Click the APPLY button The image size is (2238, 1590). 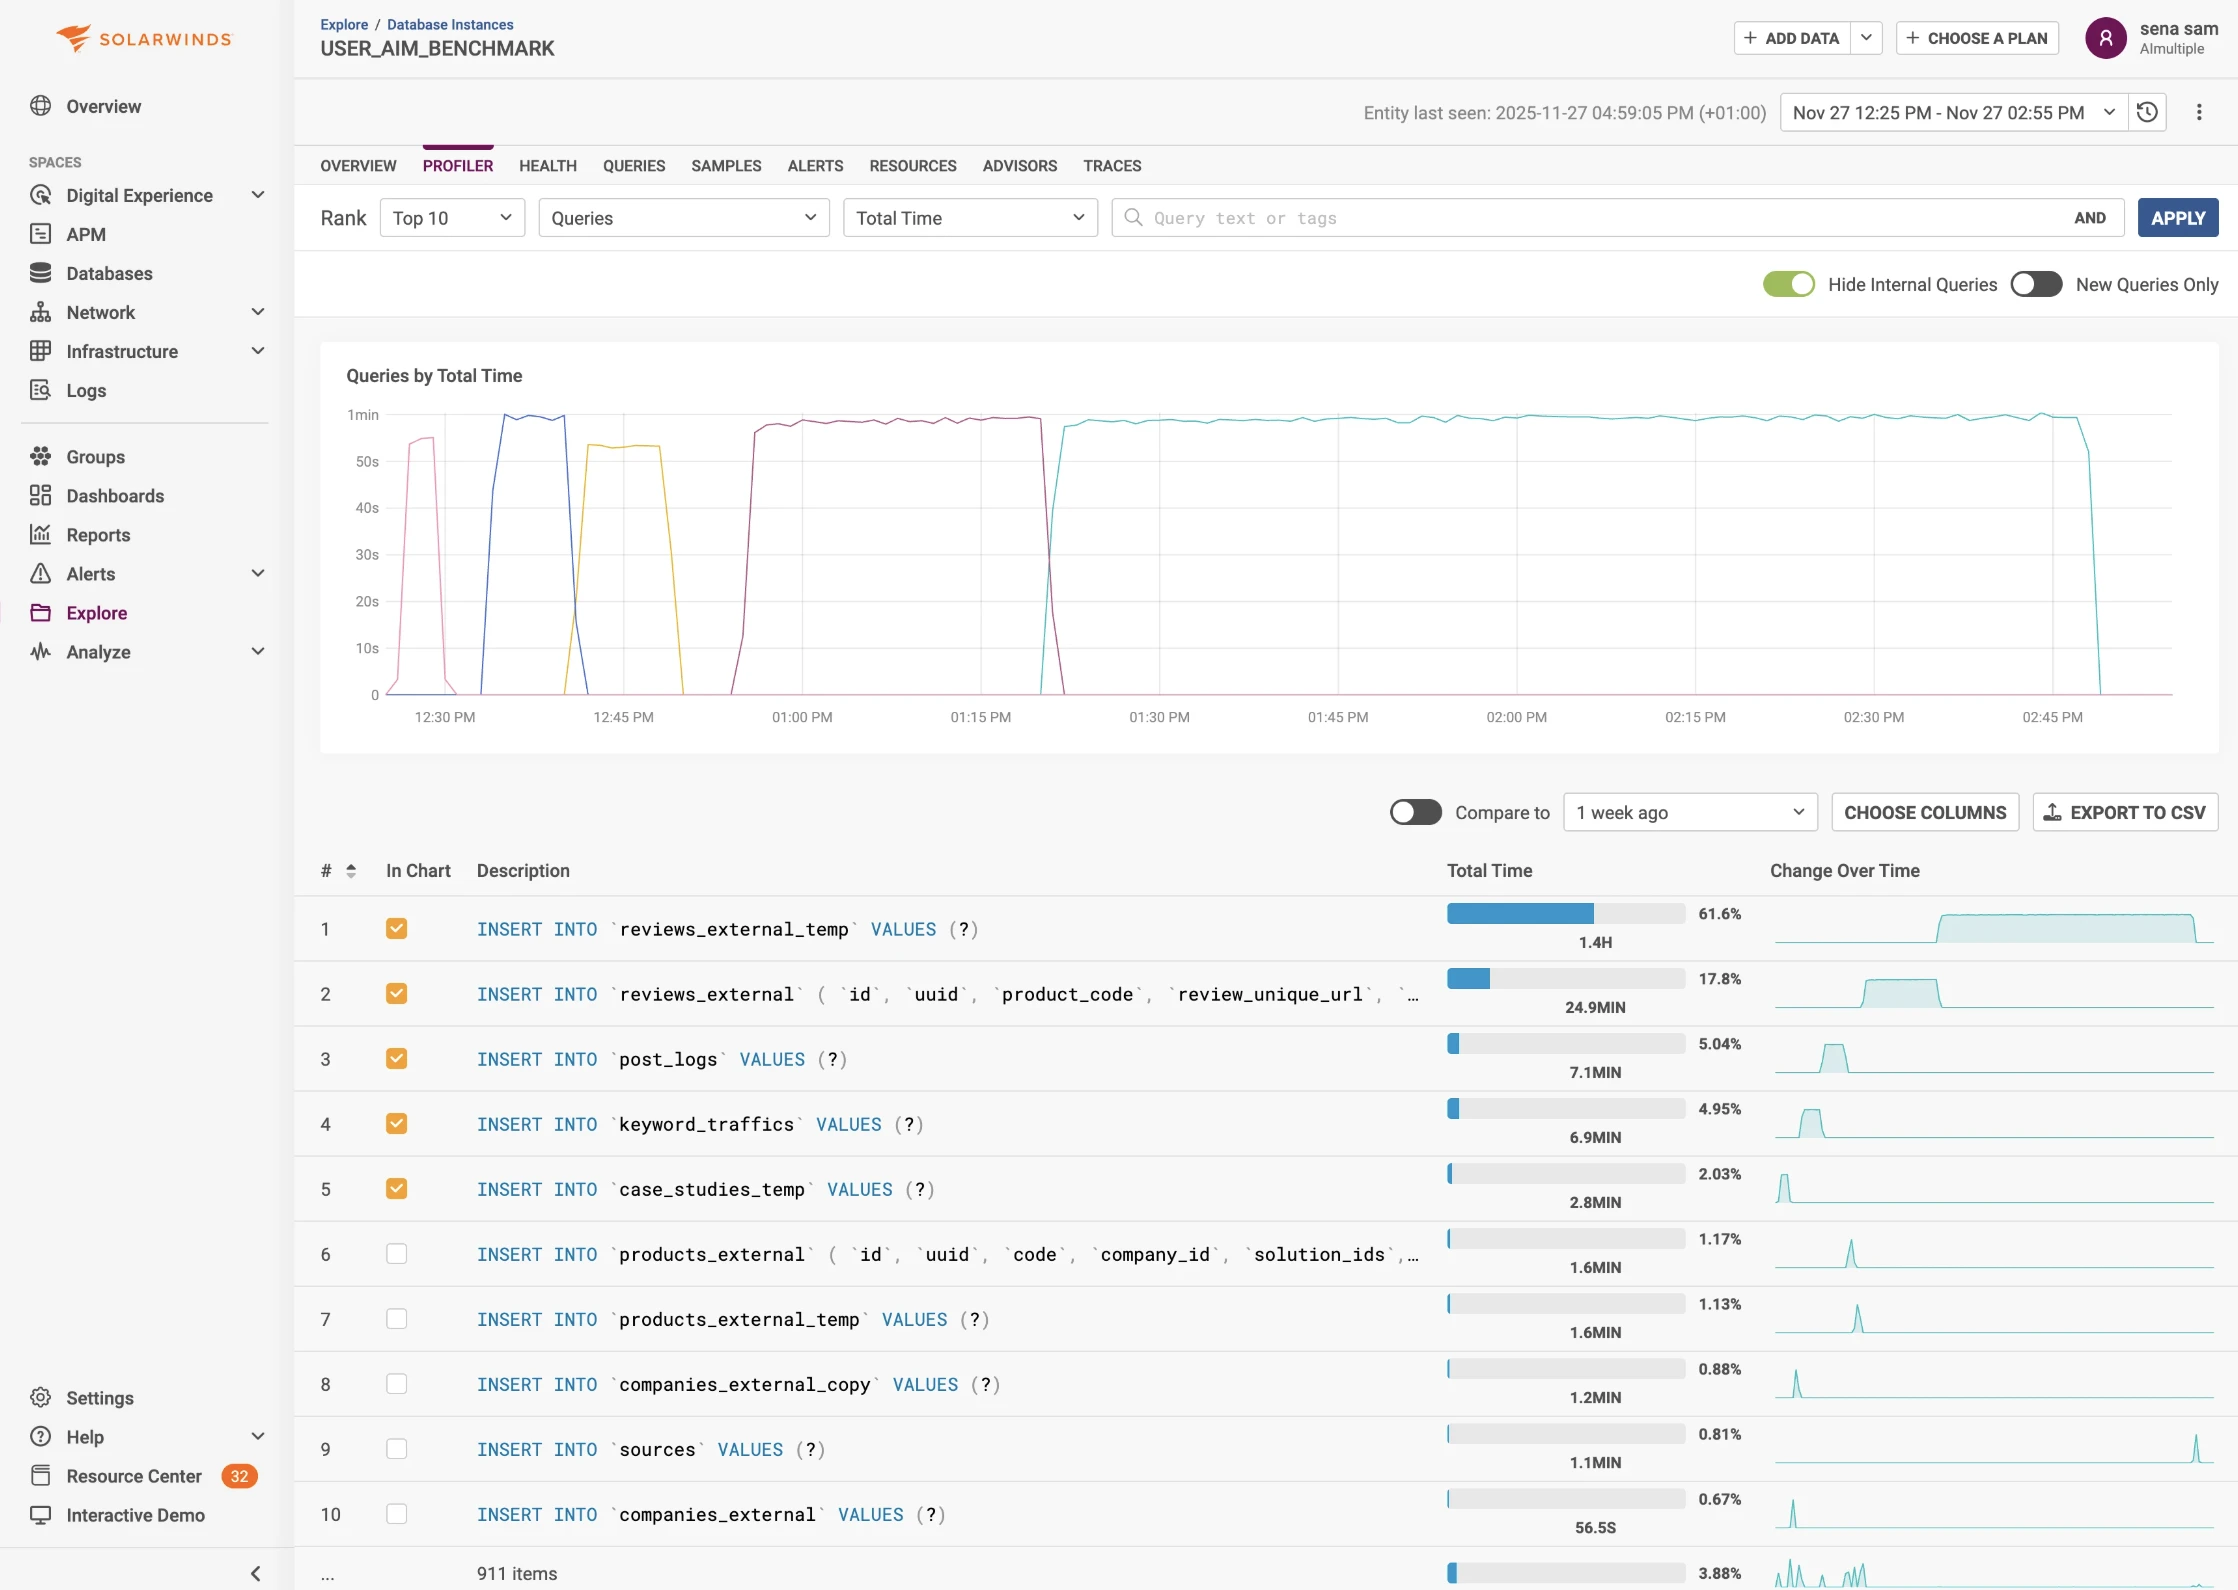[2178, 217]
